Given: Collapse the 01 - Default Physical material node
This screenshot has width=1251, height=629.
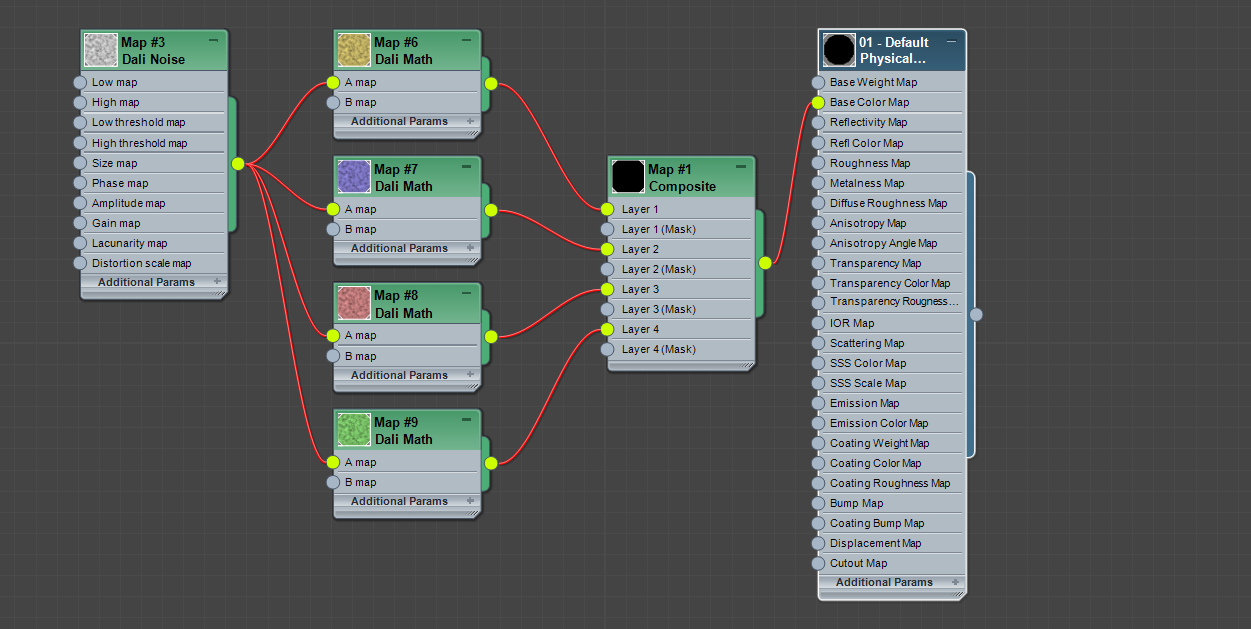Looking at the screenshot, I should pyautogui.click(x=951, y=41).
